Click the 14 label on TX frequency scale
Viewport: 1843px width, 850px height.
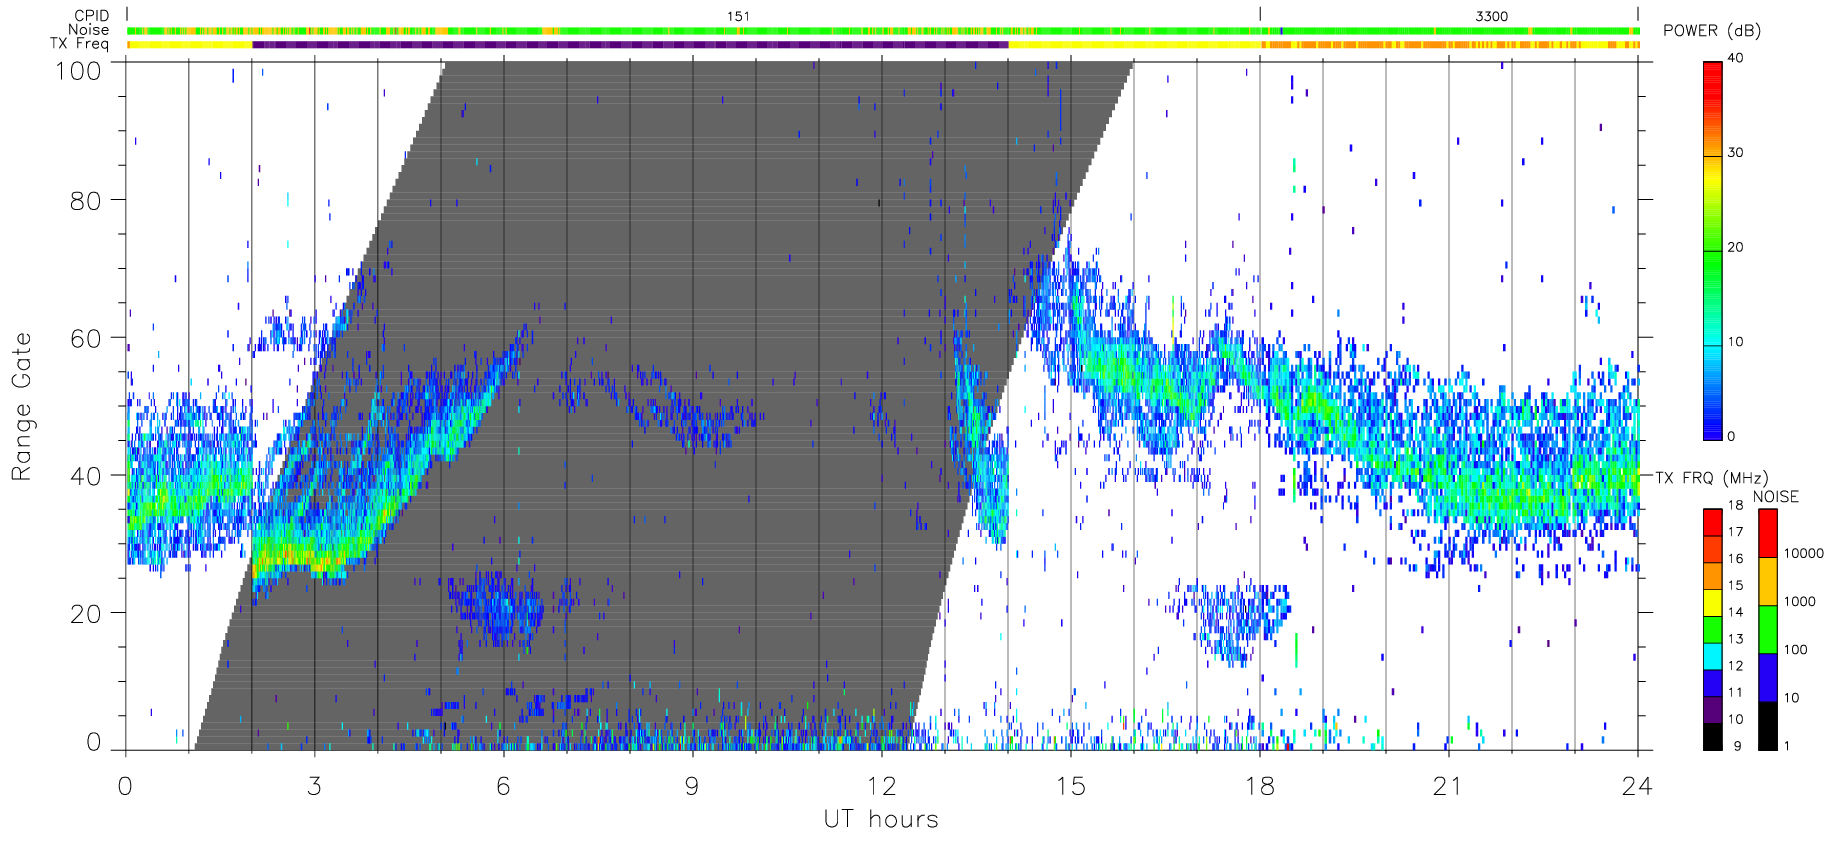coord(1735,612)
